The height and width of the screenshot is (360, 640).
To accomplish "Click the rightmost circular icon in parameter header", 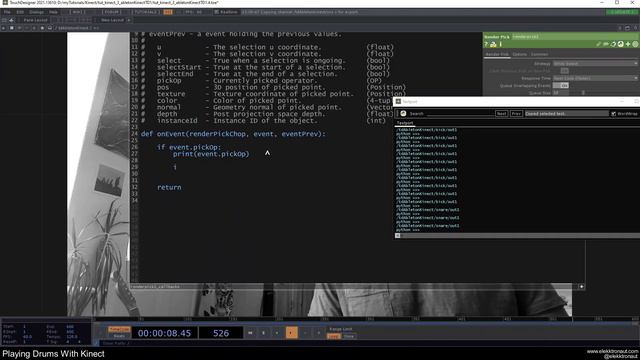I will click(635, 44).
